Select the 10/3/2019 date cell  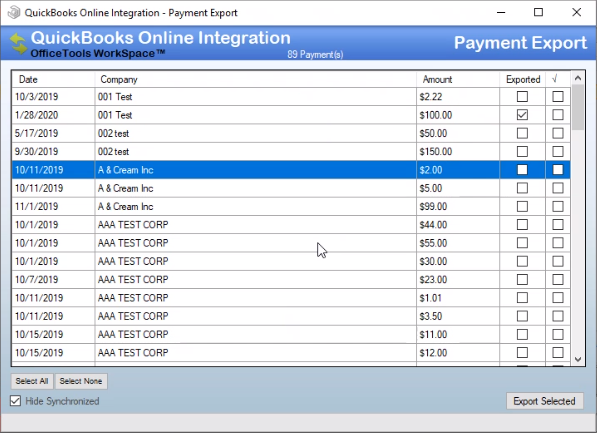coord(53,97)
